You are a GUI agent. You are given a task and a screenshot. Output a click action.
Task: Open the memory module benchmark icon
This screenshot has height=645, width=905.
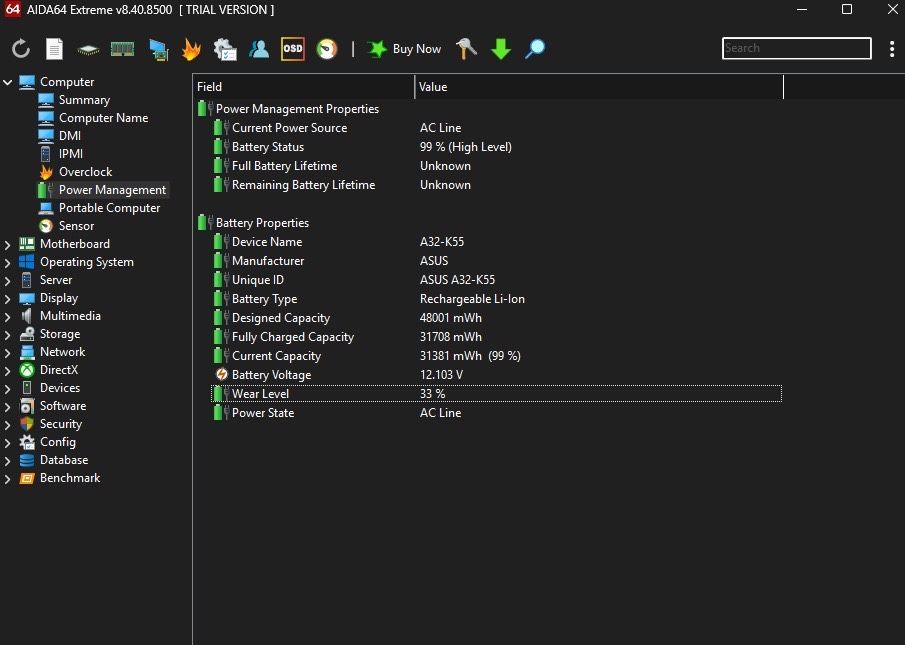coord(122,50)
